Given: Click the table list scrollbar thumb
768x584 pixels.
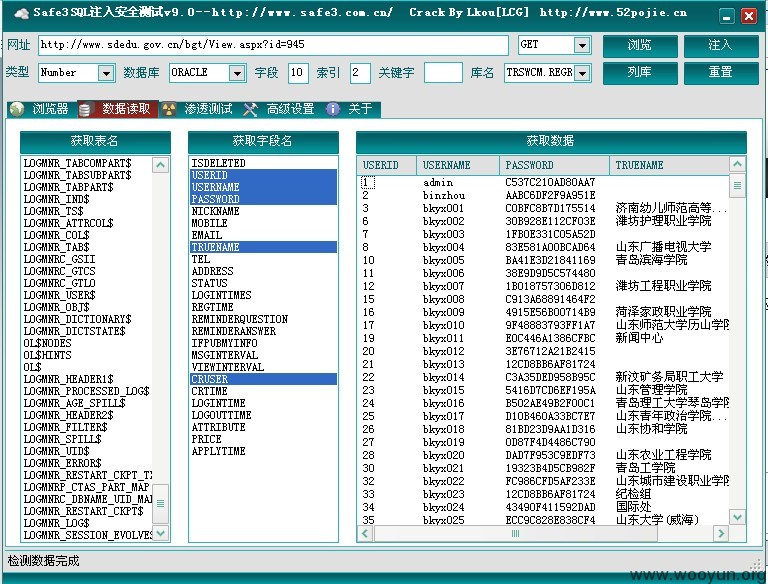Looking at the screenshot, I should (x=161, y=504).
